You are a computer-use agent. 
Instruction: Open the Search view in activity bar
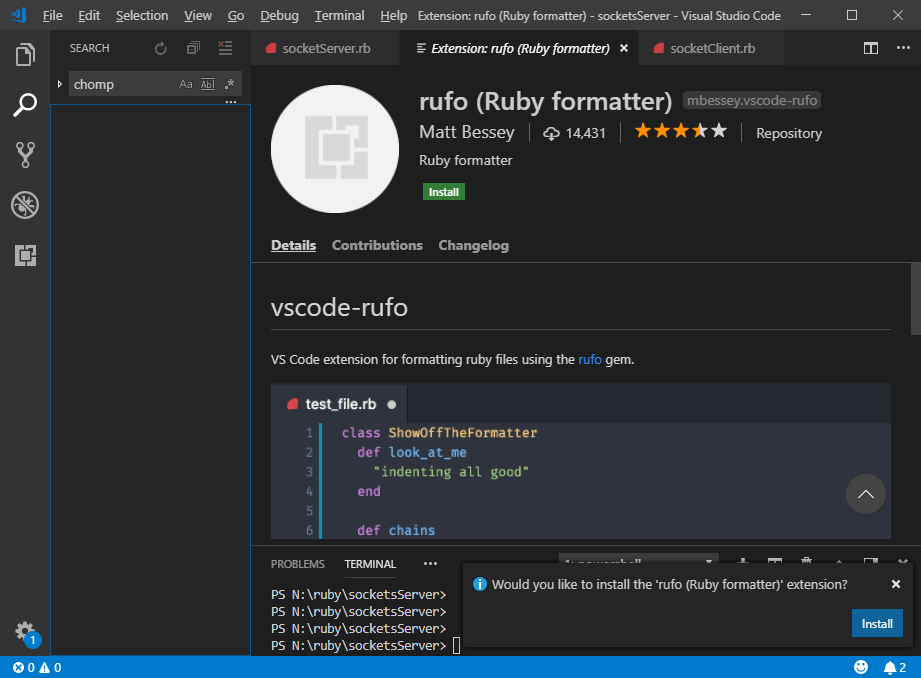point(25,105)
